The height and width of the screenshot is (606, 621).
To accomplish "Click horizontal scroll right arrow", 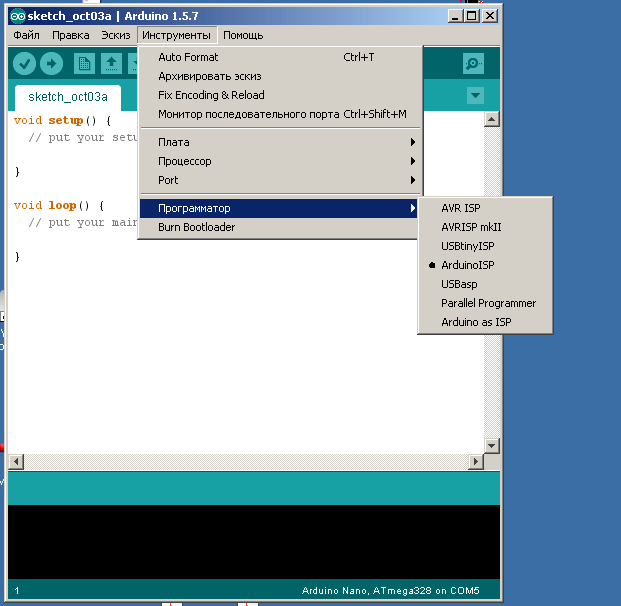I will tap(476, 461).
